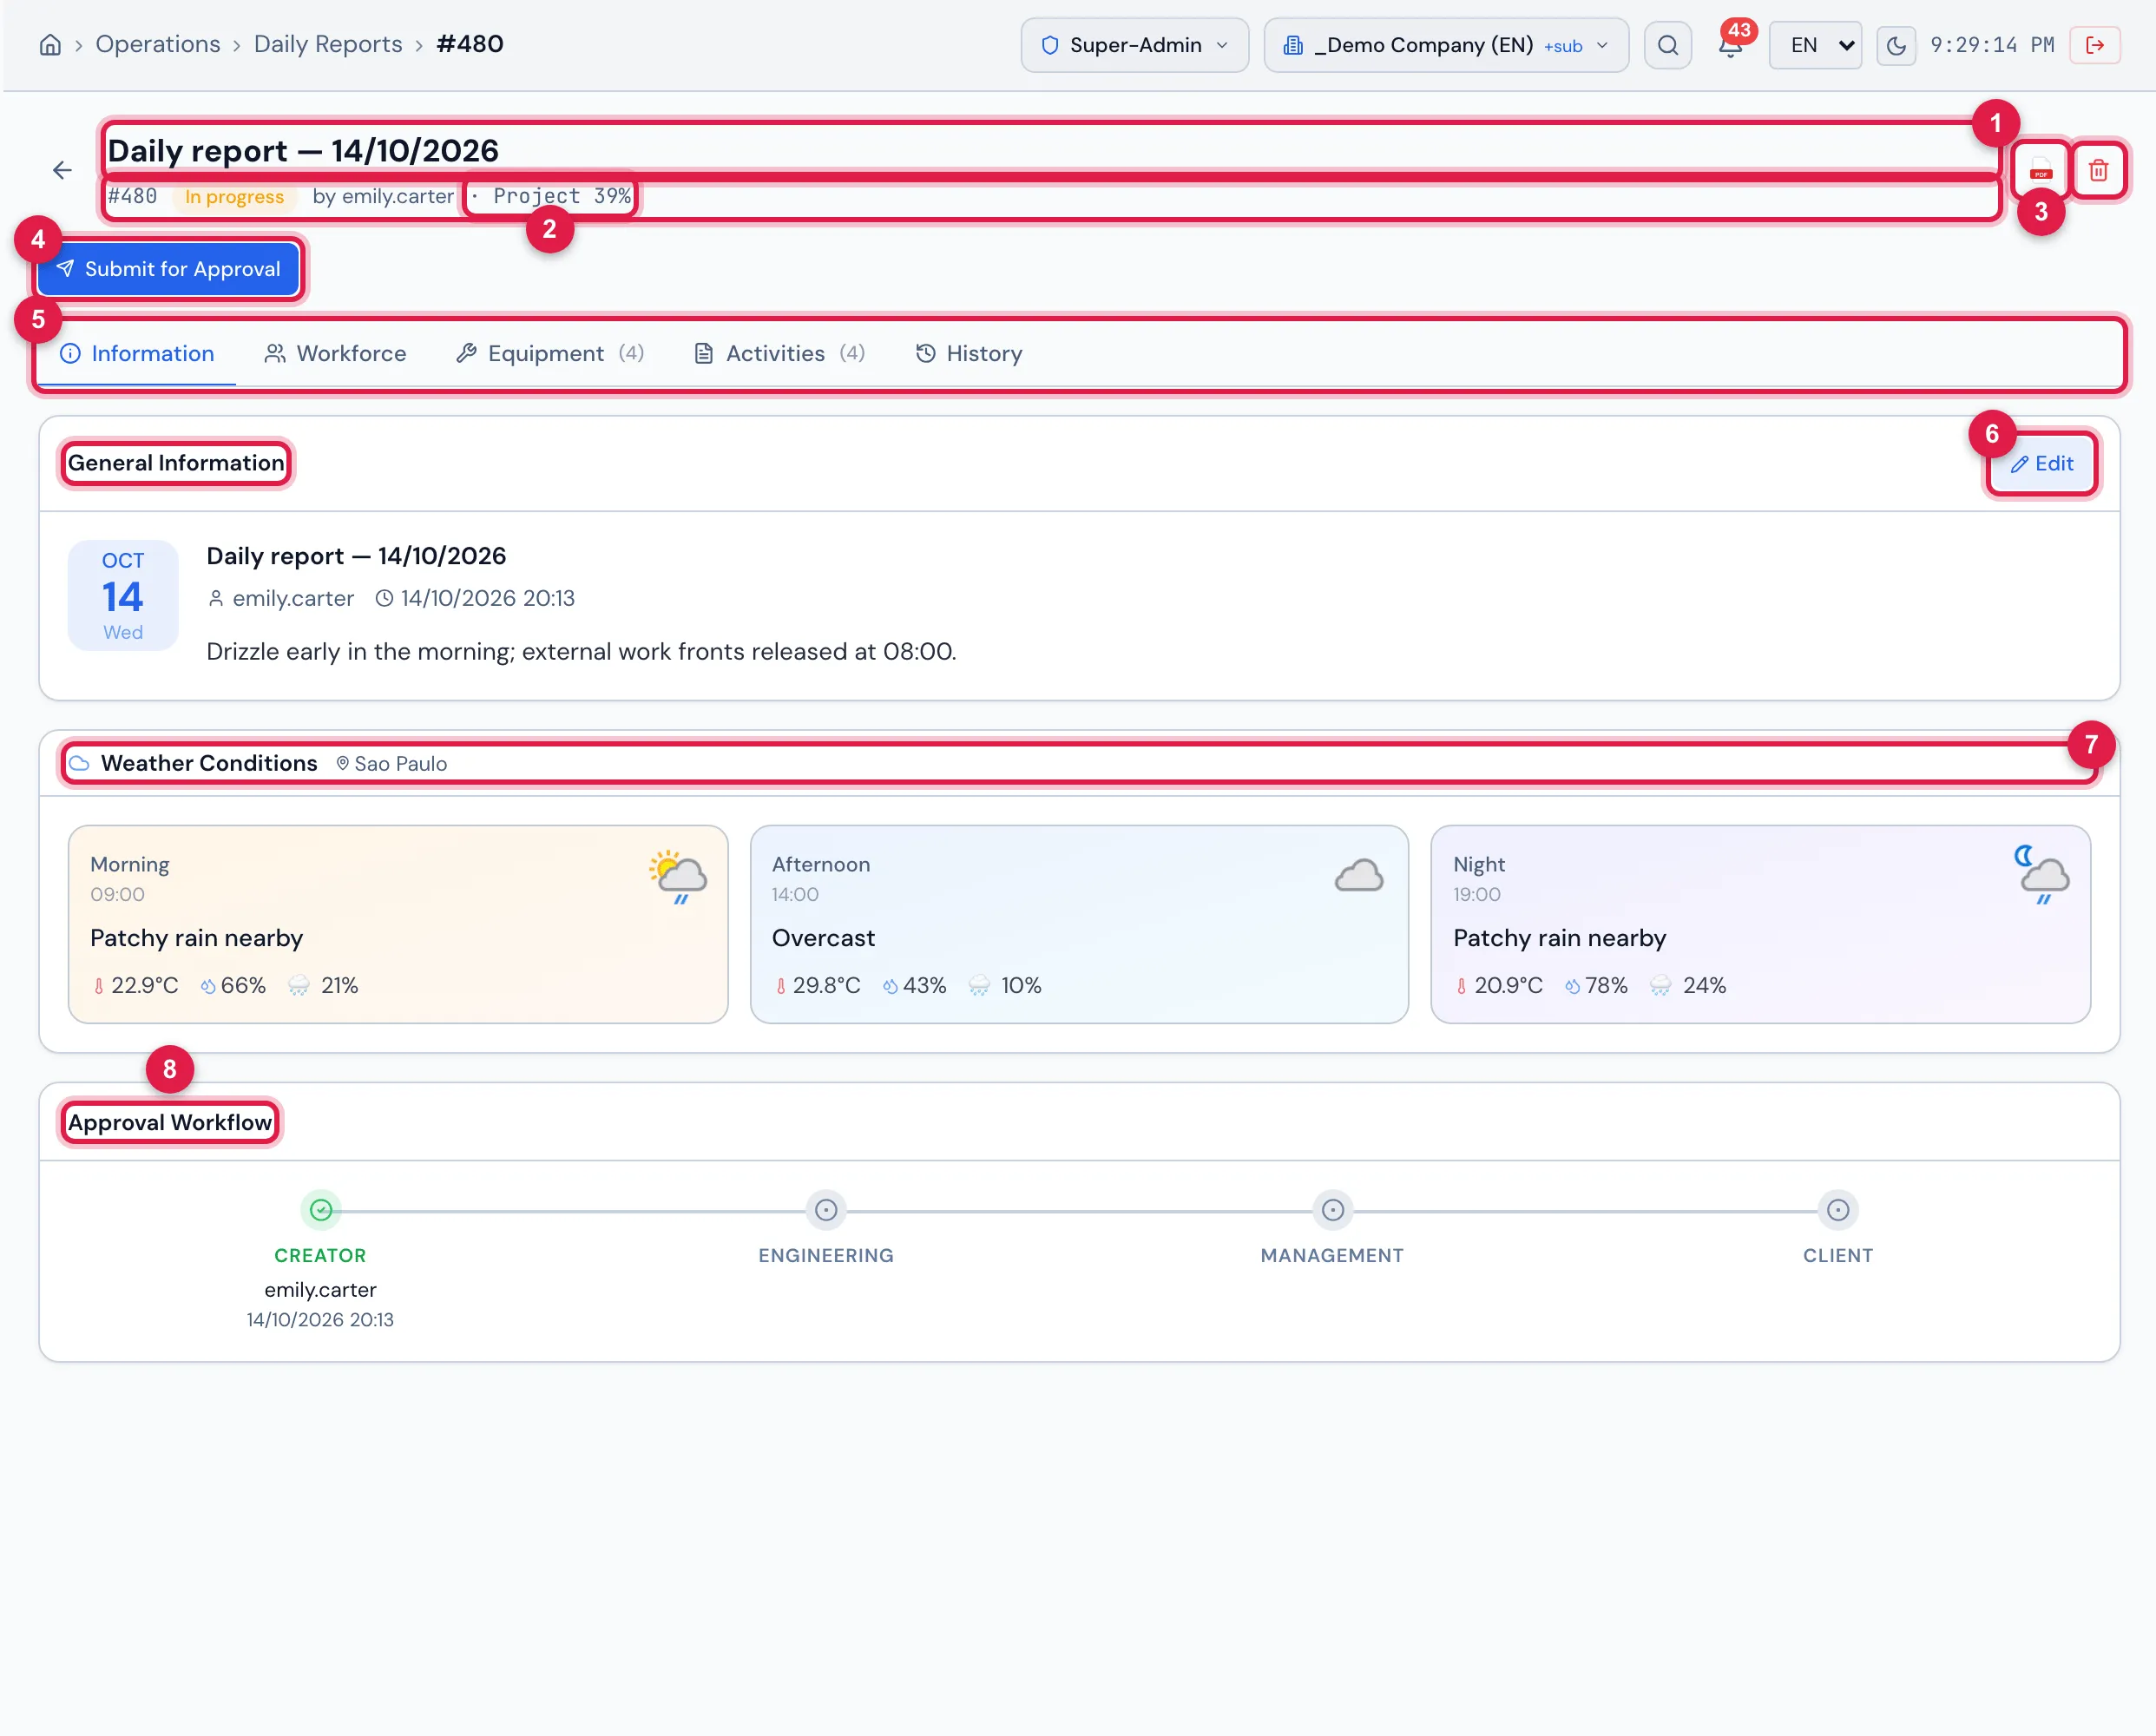Click Edit in General Information
Viewport: 2156px width, 1736px height.
click(2041, 463)
